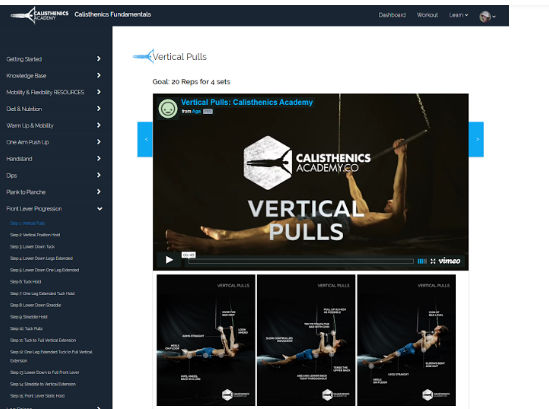549x409 pixels.
Task: Click the video title link on the player
Action: [x=247, y=102]
